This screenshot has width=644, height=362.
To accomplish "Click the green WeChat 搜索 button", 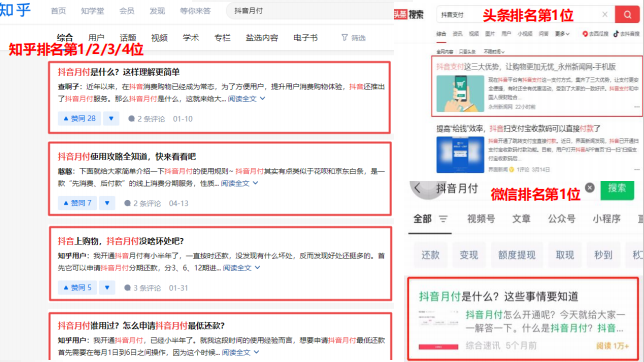I will (617, 190).
